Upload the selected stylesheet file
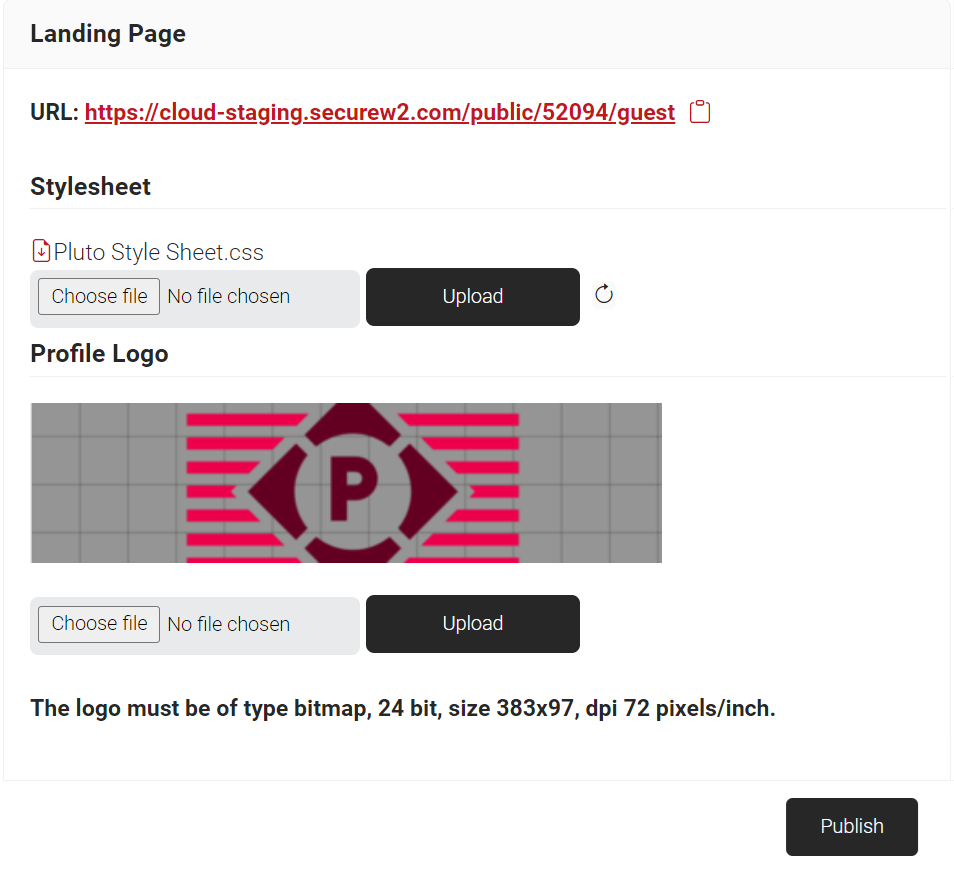954x869 pixels. pyautogui.click(x=472, y=297)
